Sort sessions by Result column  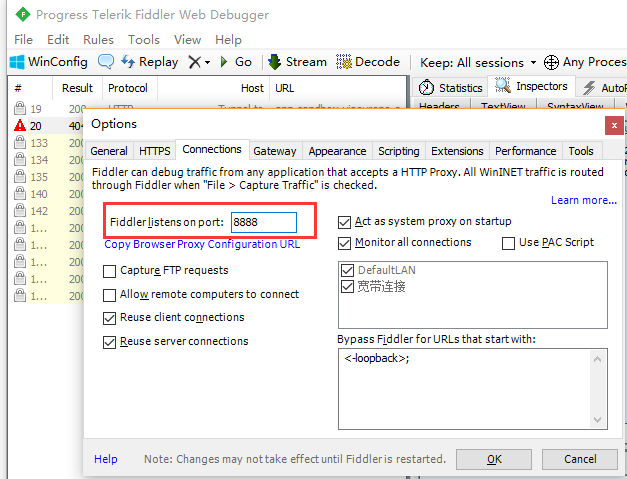77,88
